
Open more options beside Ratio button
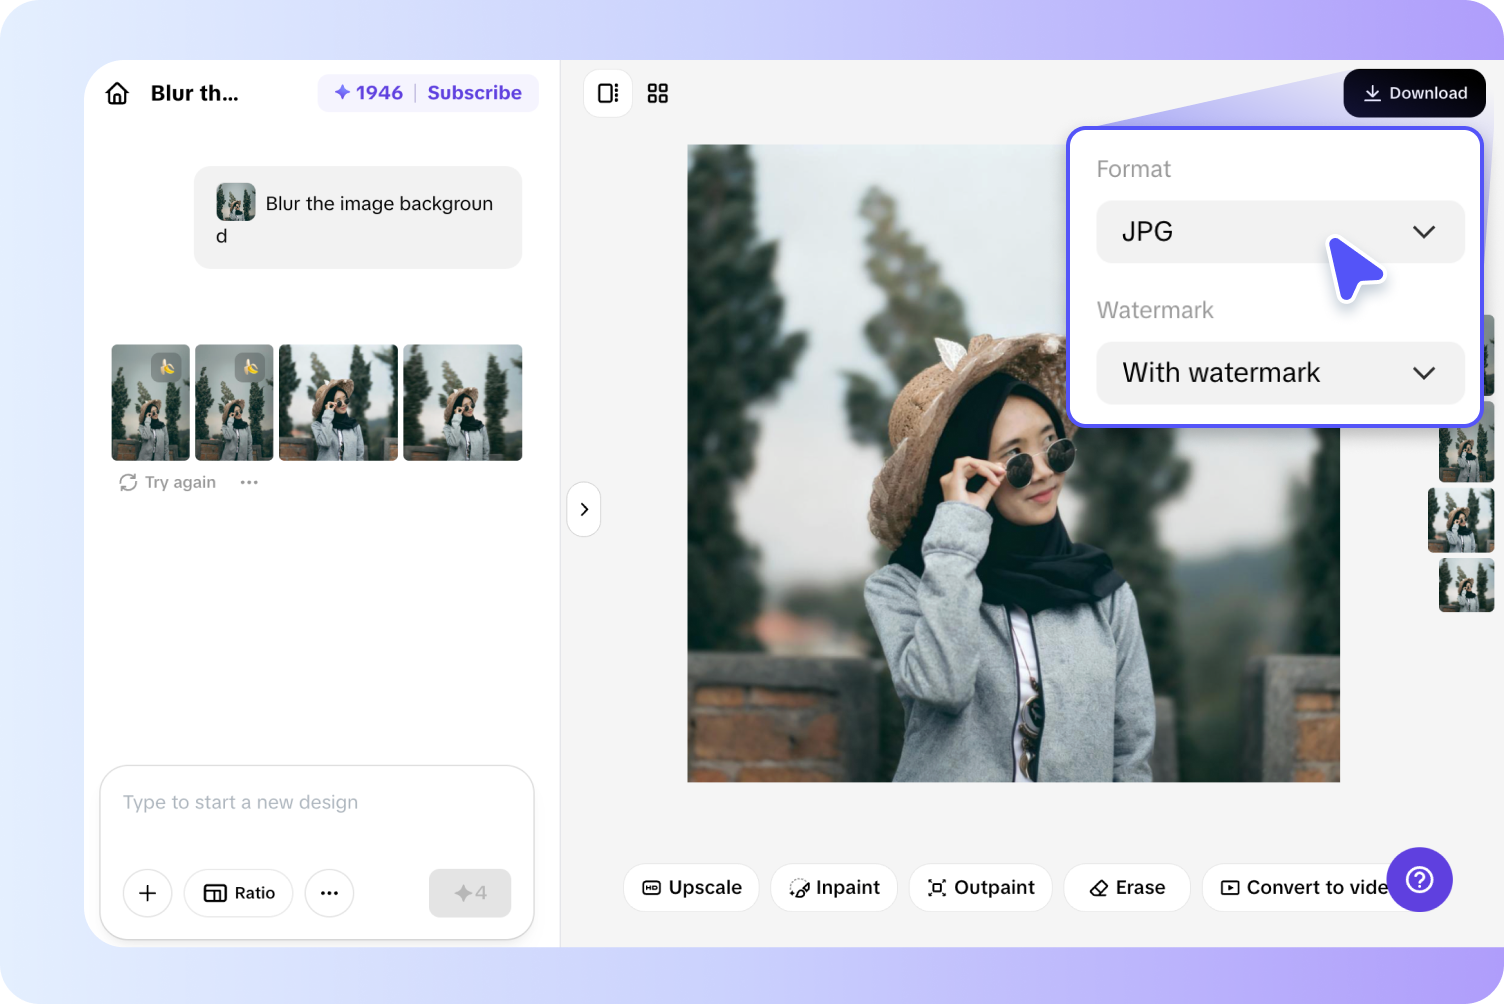(329, 893)
